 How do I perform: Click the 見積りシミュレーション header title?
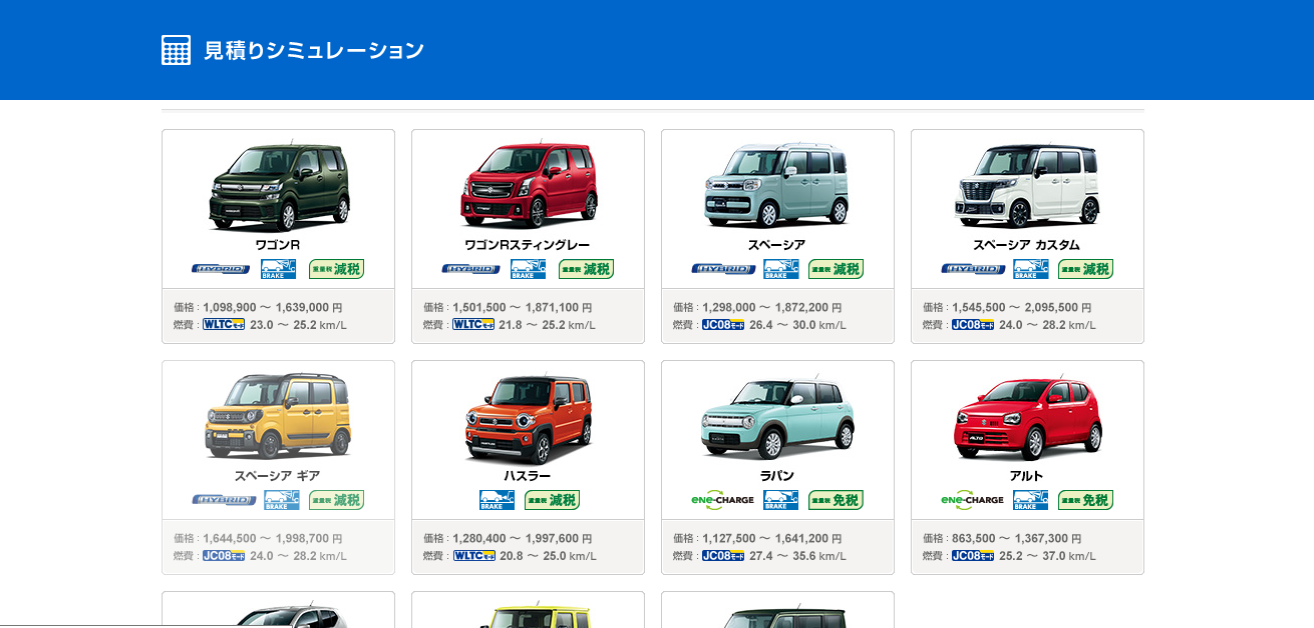[x=314, y=50]
